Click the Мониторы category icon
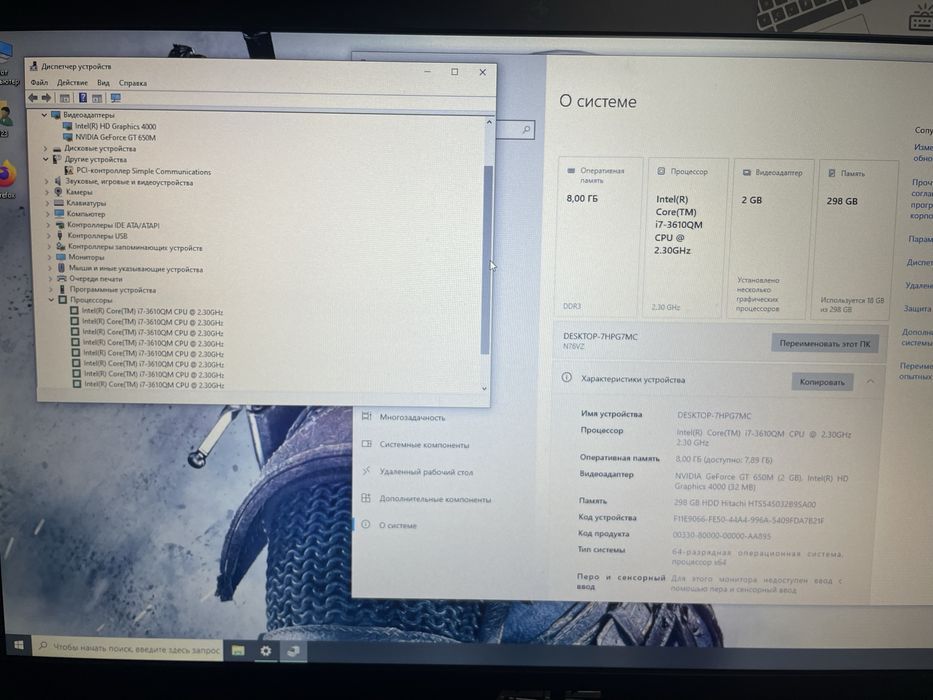Viewport: 933px width, 700px height. click(x=60, y=257)
